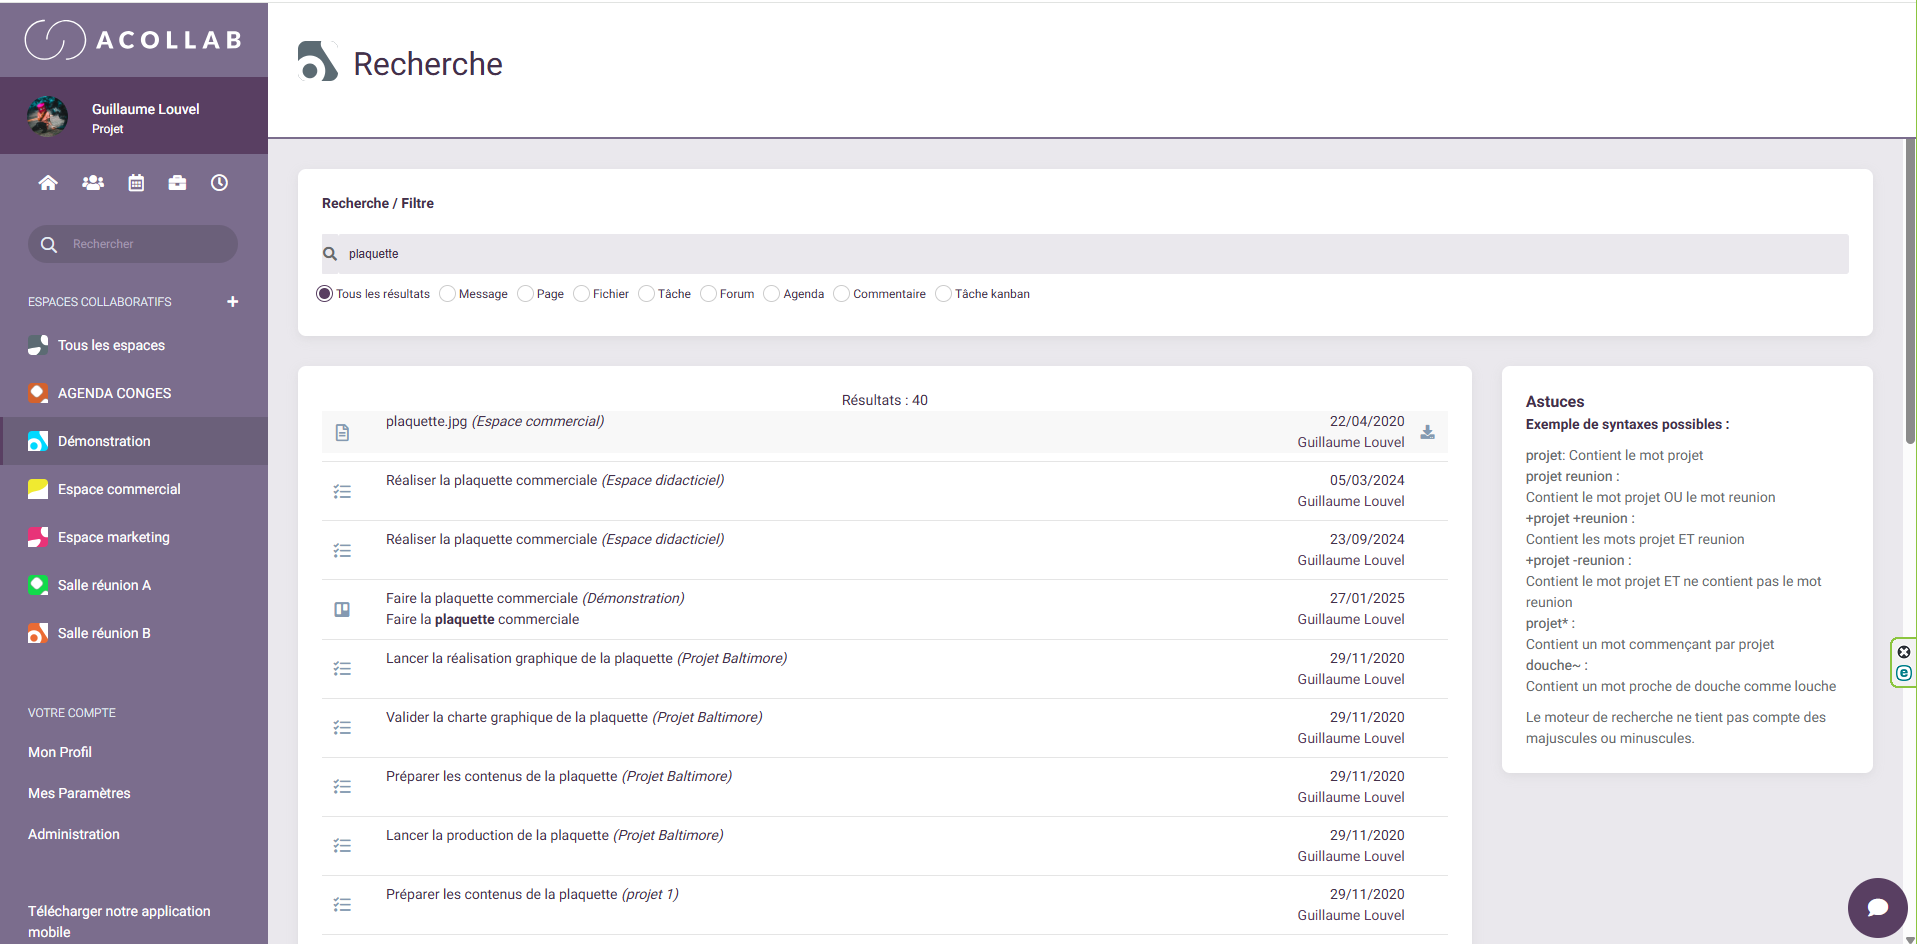Open the clock history icon

220,183
